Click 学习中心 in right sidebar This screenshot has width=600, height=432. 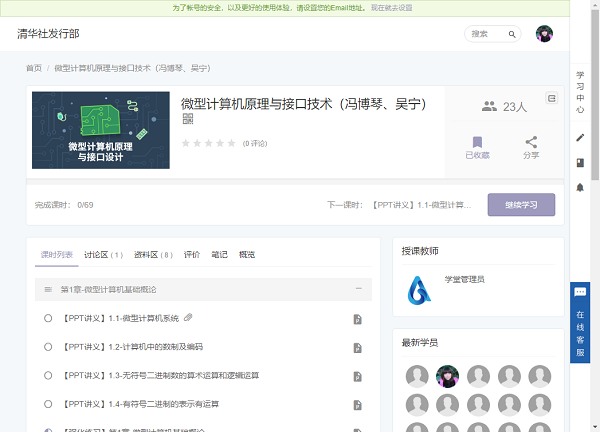point(580,92)
